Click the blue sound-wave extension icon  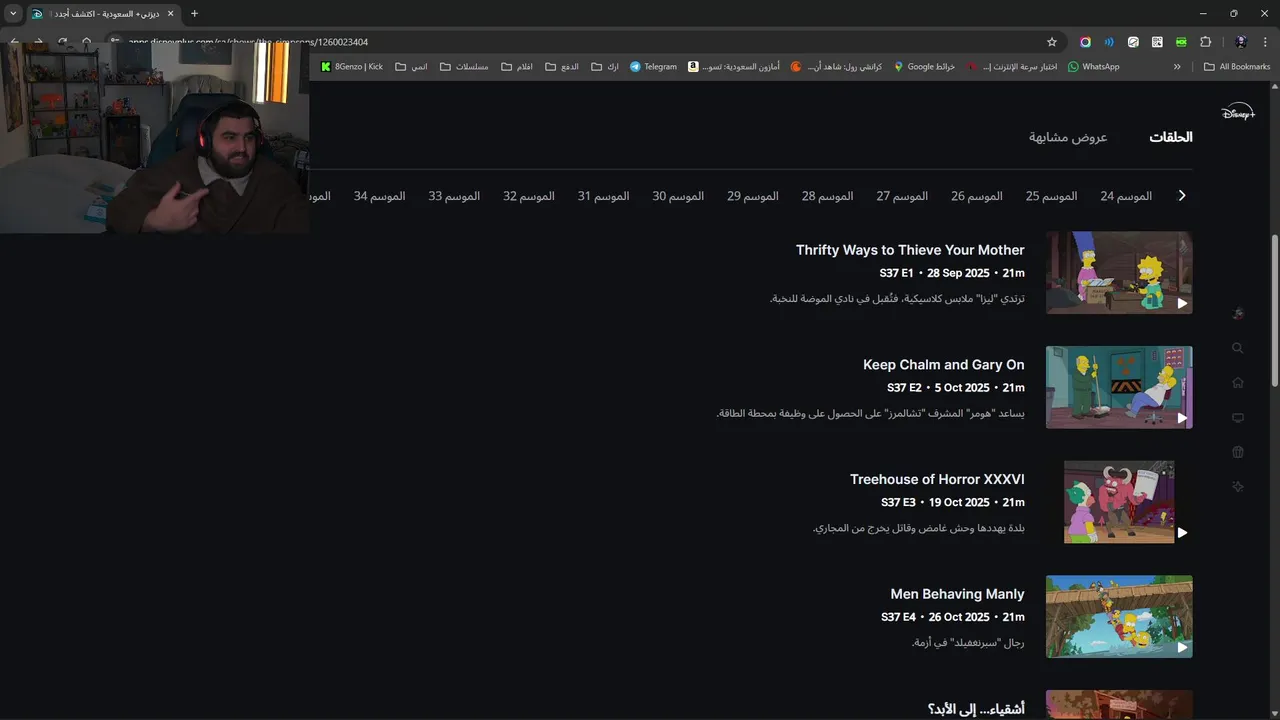[x=1109, y=42]
